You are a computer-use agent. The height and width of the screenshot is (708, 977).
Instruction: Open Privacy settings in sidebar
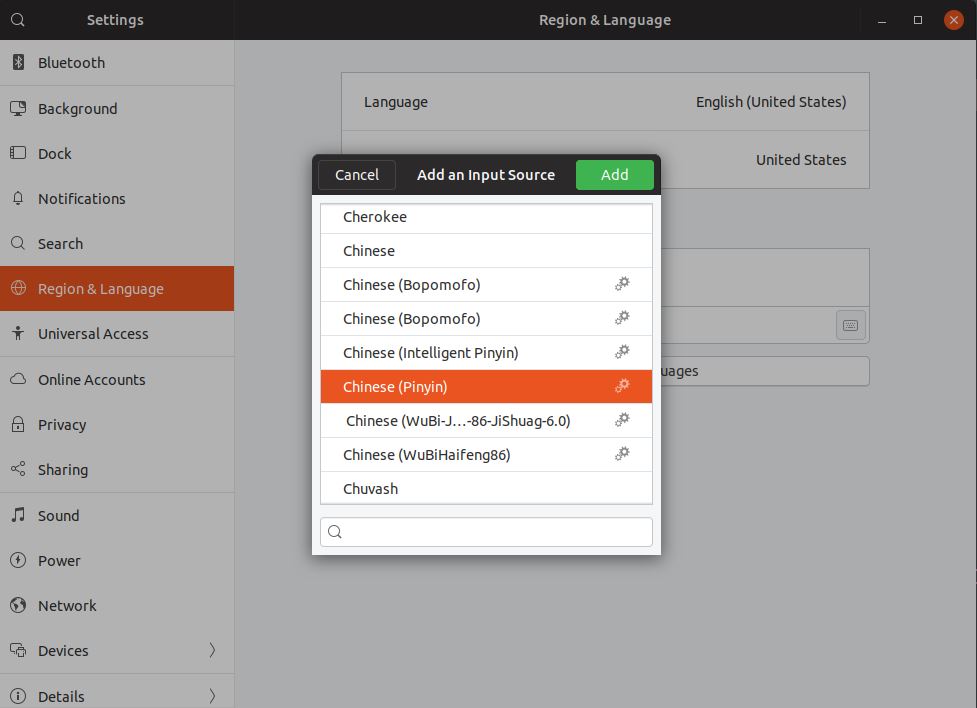62,425
